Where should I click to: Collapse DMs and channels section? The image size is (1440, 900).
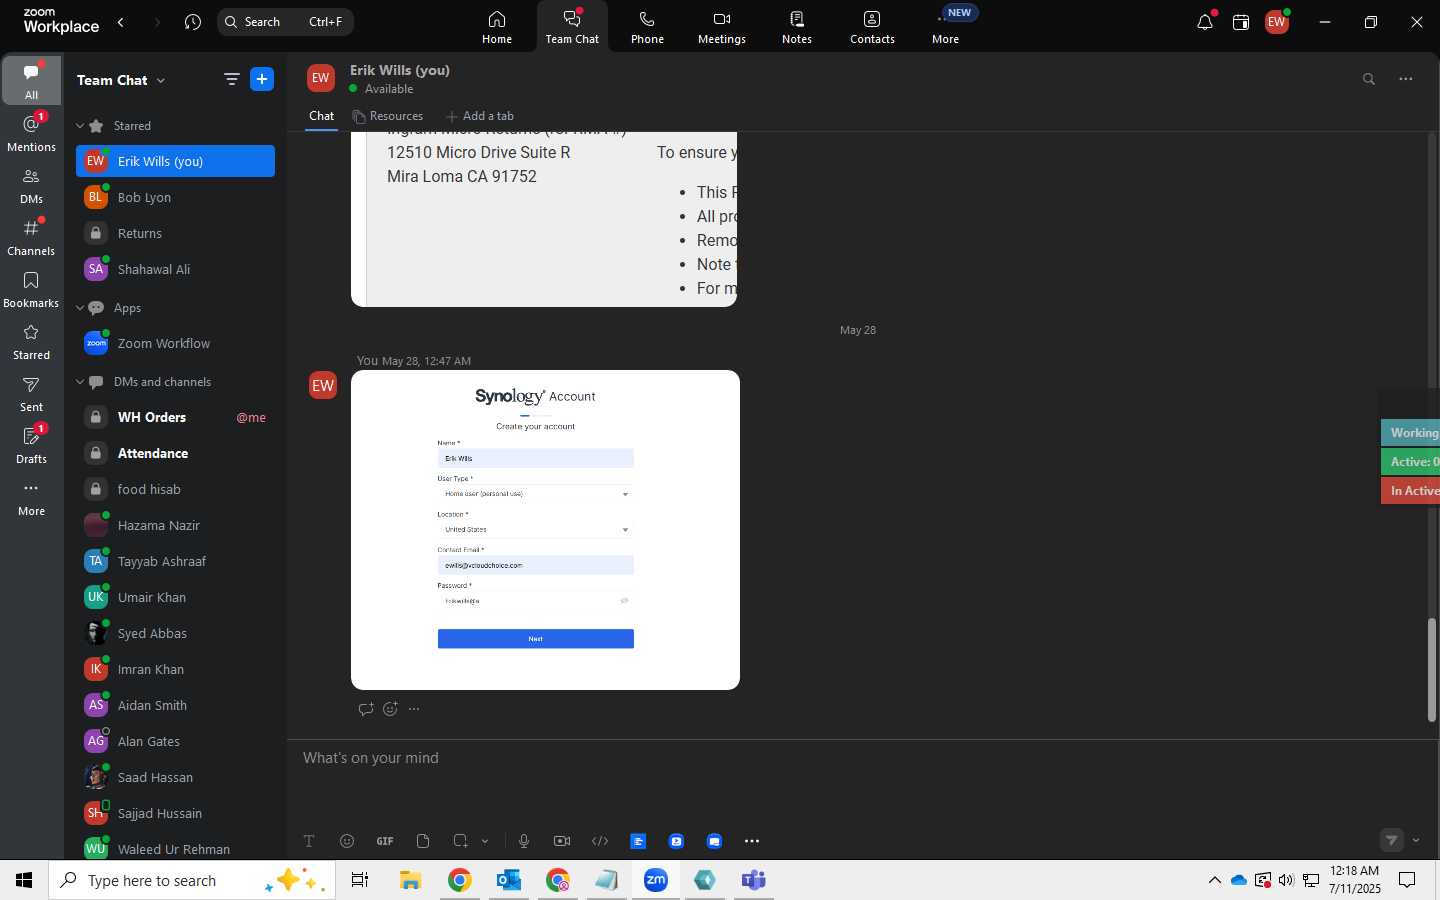(80, 382)
